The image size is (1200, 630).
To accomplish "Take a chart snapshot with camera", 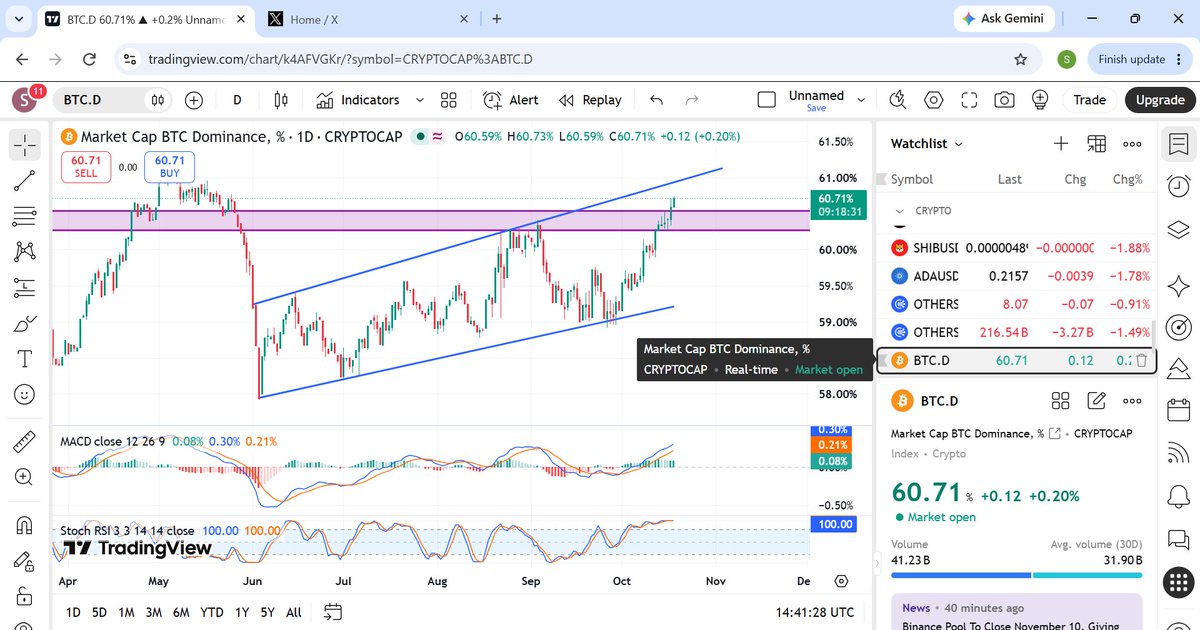I will 1004,100.
